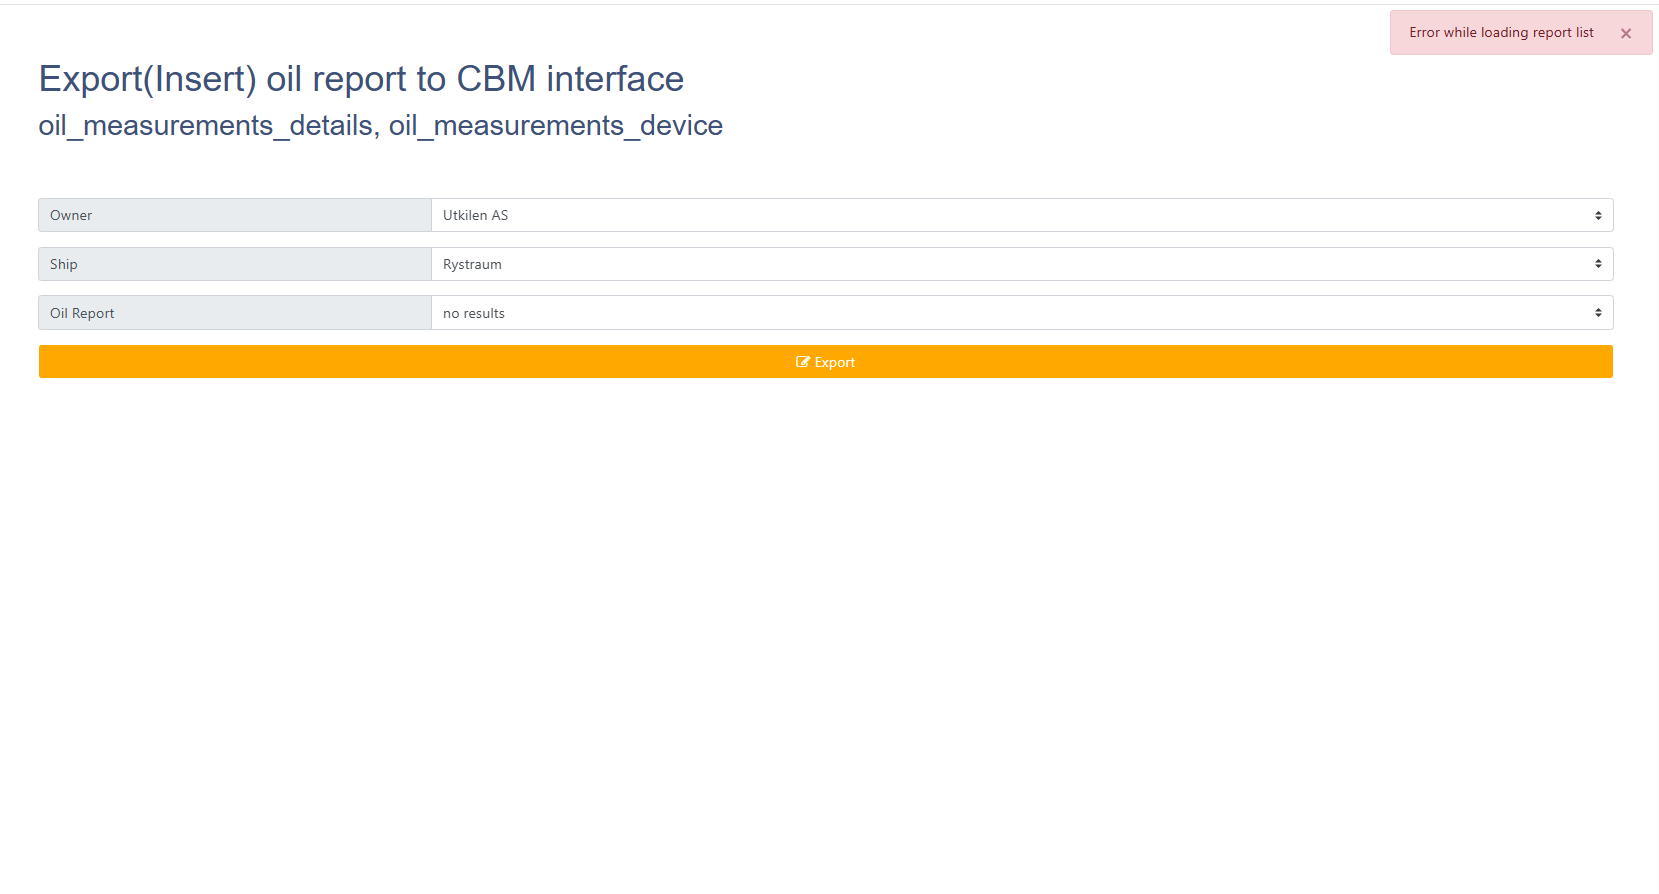Viewport: 1659px width, 894px height.
Task: Click 'oil report' phrase in page title
Action: point(336,79)
